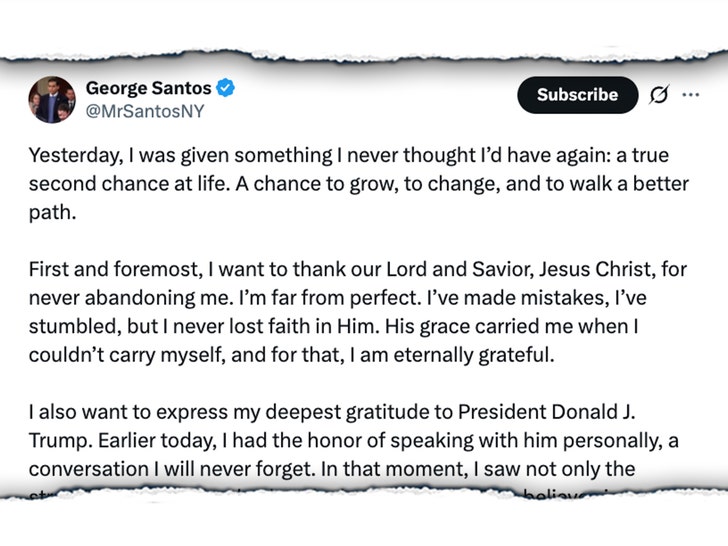This screenshot has width=728, height=546.
Task: Click George Santos profile avatar
Action: [51, 100]
